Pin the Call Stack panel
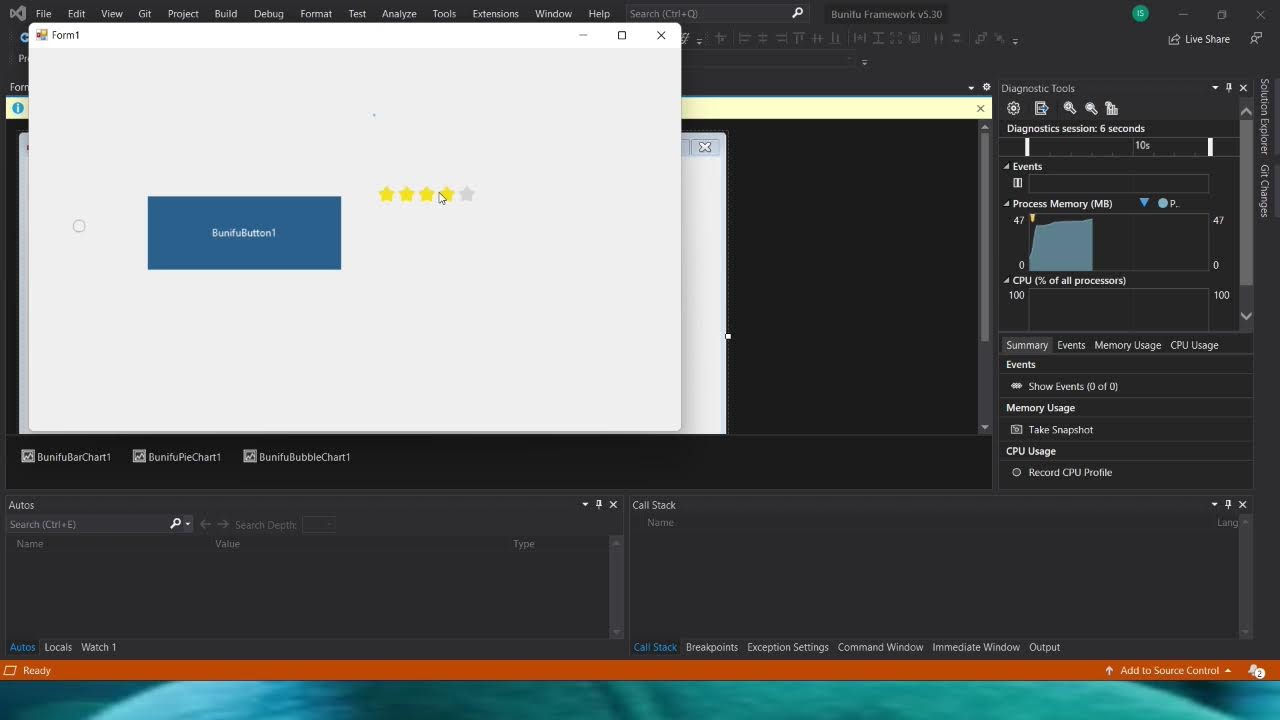This screenshot has height=720, width=1280. click(x=1228, y=504)
